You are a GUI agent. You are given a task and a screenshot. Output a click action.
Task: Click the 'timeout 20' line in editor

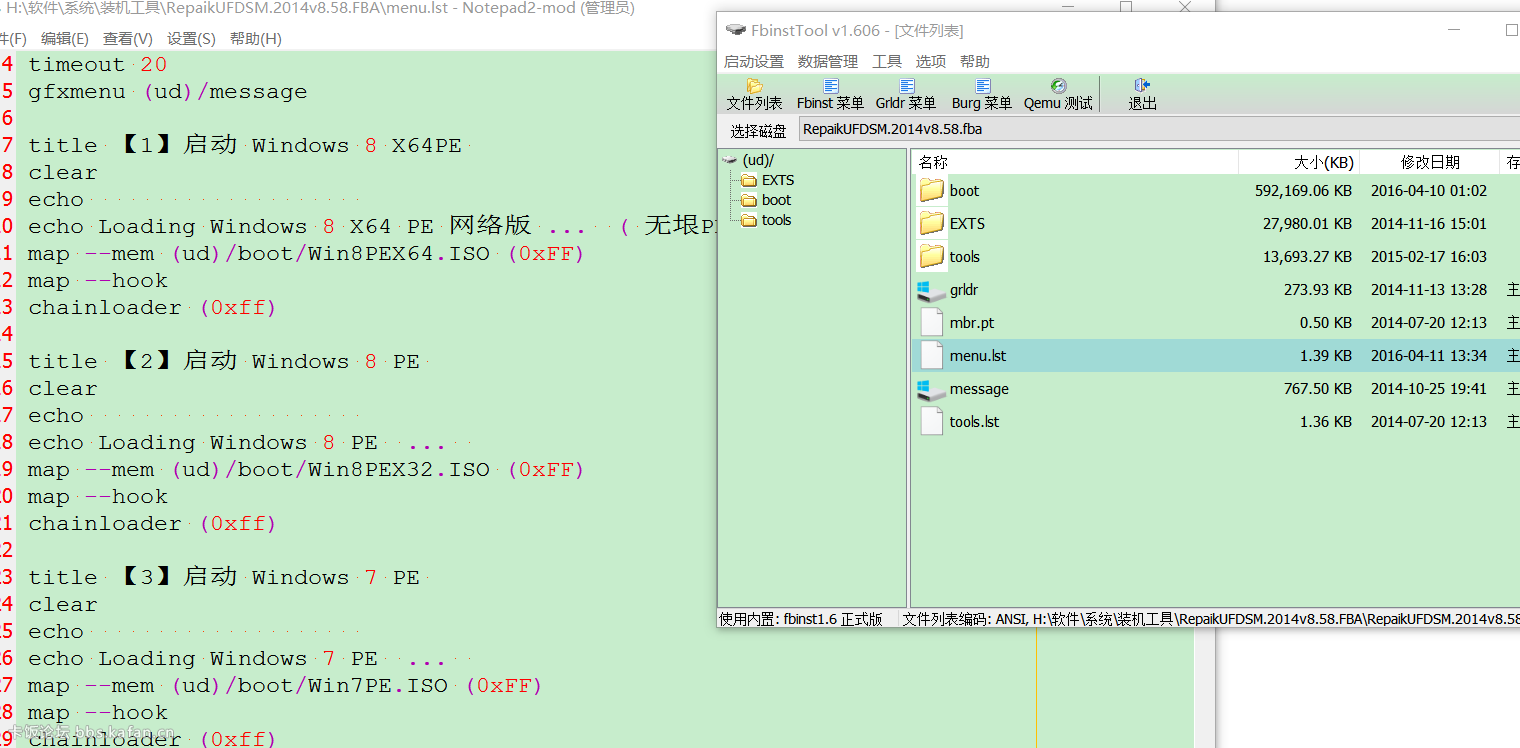(98, 65)
